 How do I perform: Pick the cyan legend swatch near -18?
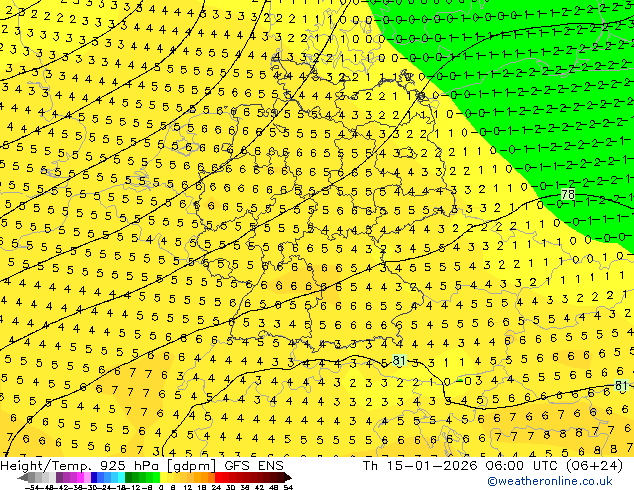(x=121, y=477)
